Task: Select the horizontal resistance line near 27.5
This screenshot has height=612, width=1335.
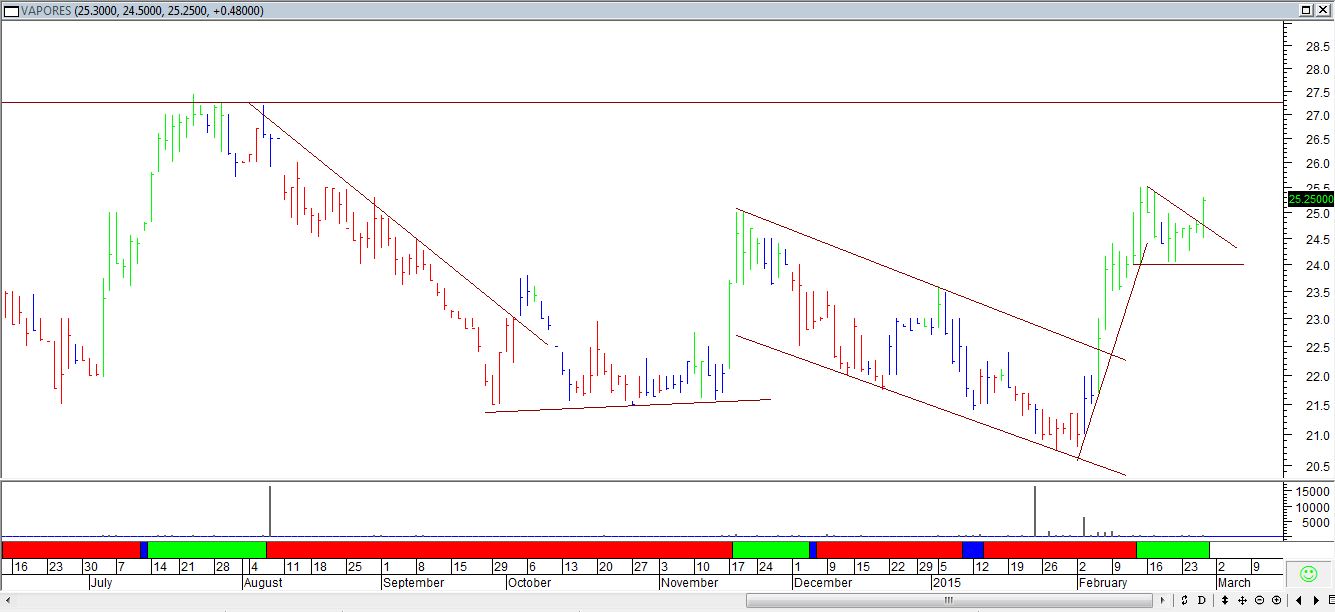Action: coord(640,102)
